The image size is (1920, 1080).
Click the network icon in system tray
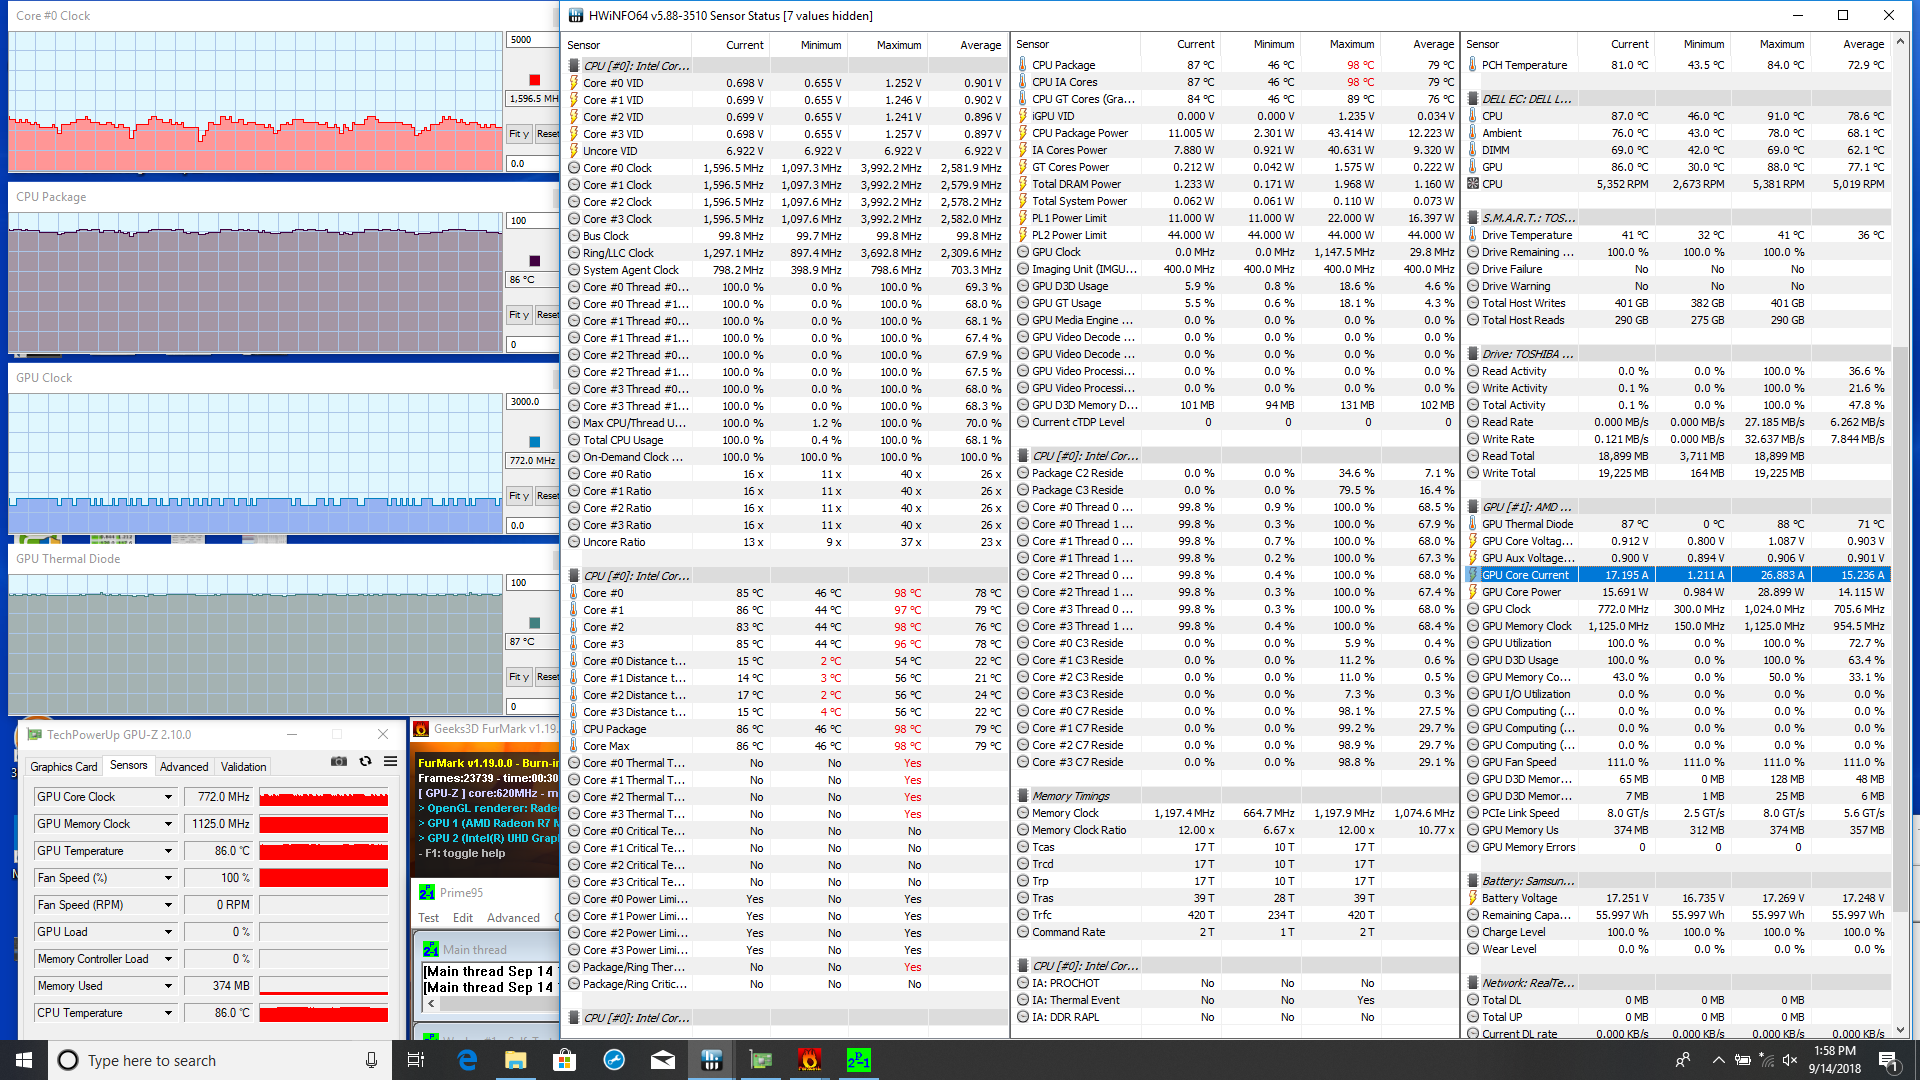(1767, 1060)
